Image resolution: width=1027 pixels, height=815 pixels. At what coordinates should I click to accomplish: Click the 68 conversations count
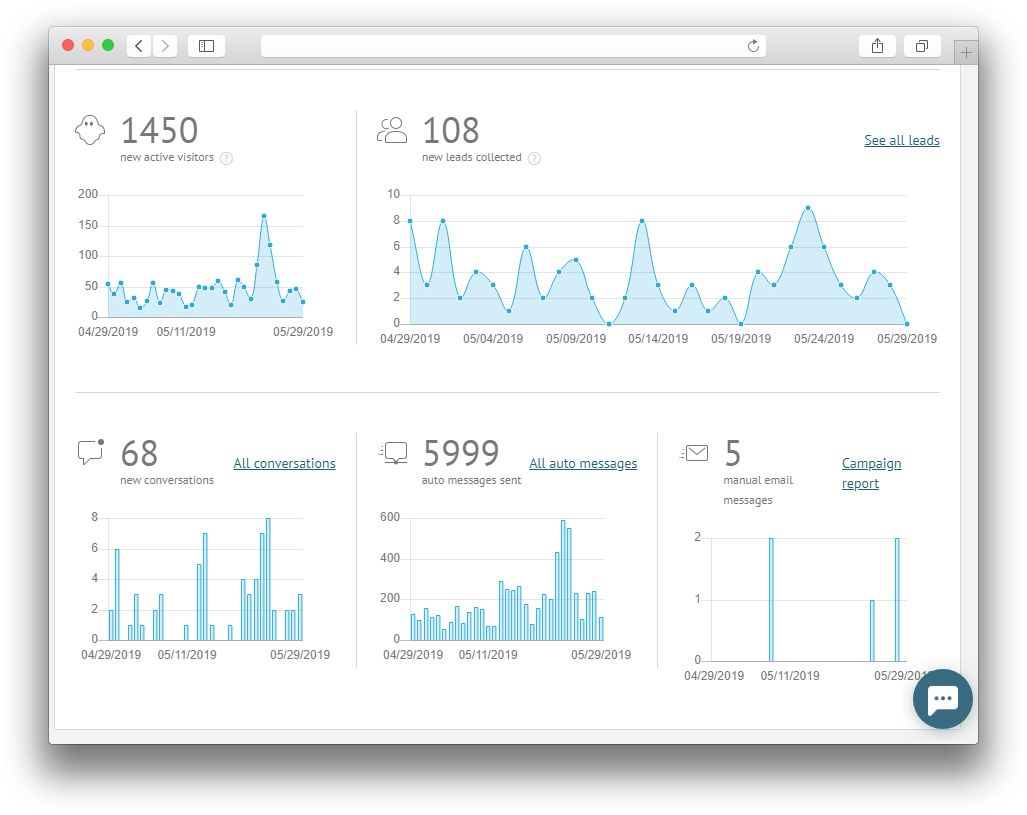tap(139, 453)
